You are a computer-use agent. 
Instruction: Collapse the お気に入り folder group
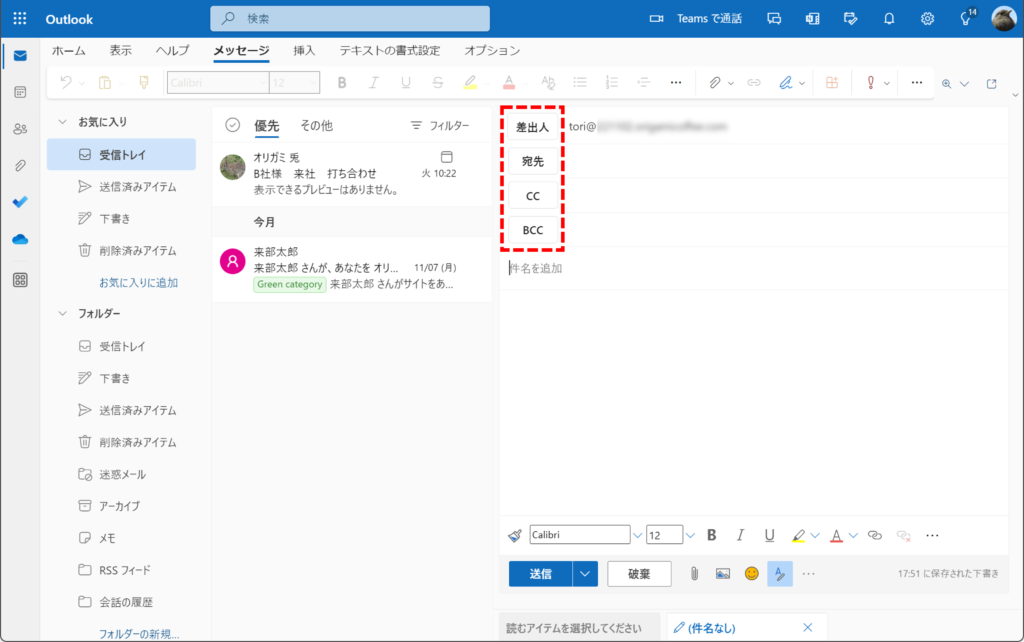[62, 122]
